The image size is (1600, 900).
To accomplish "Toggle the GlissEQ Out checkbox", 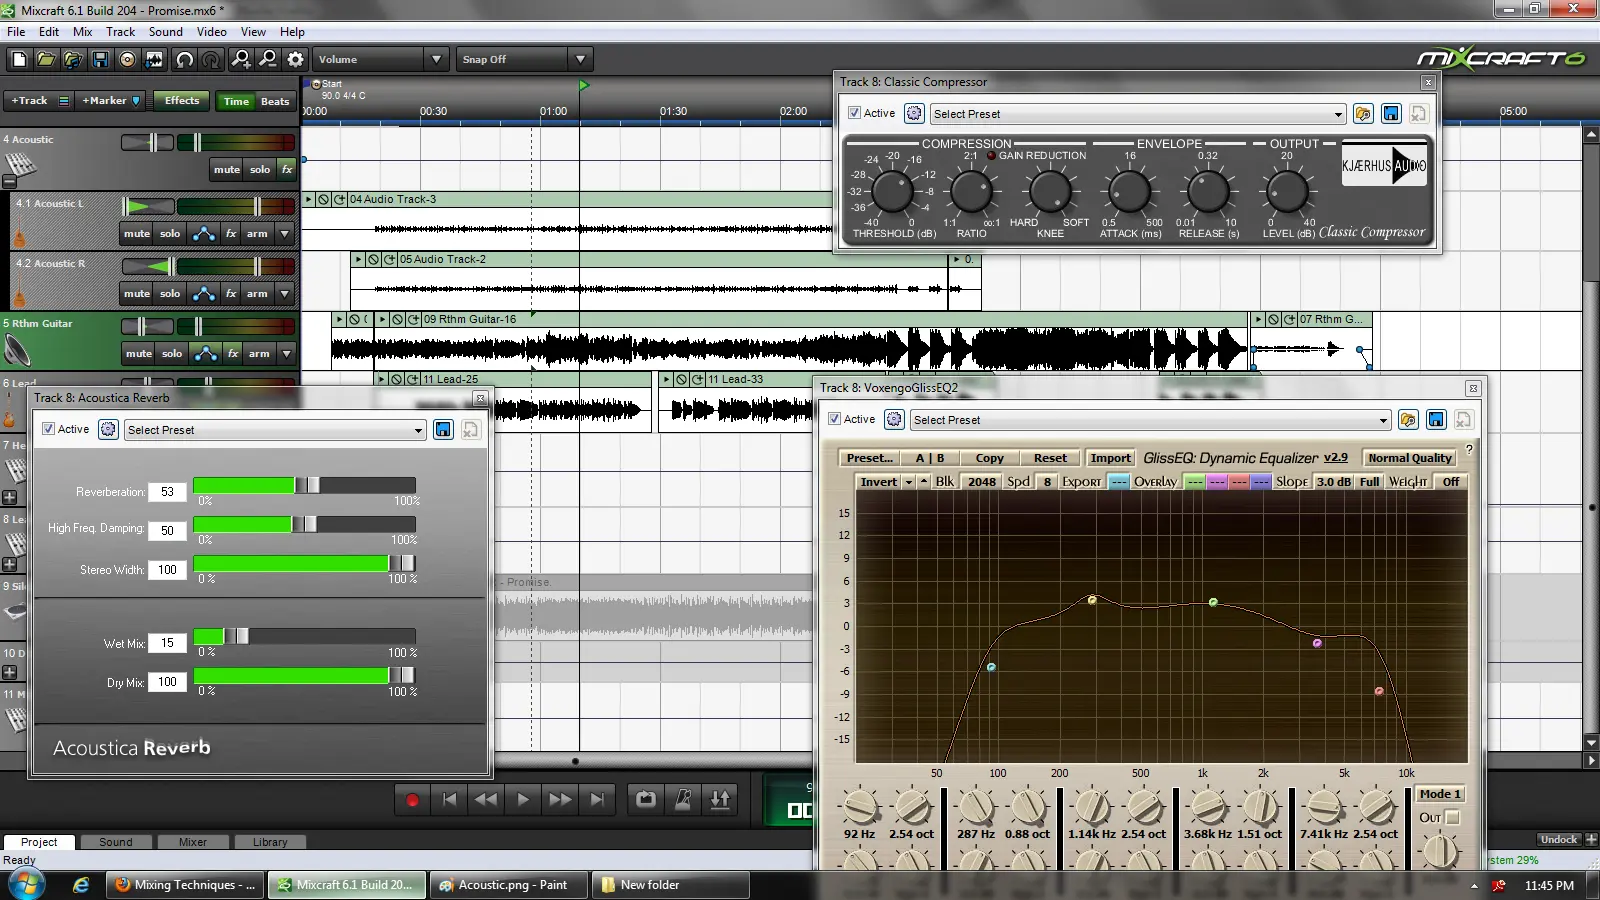I will [1453, 818].
